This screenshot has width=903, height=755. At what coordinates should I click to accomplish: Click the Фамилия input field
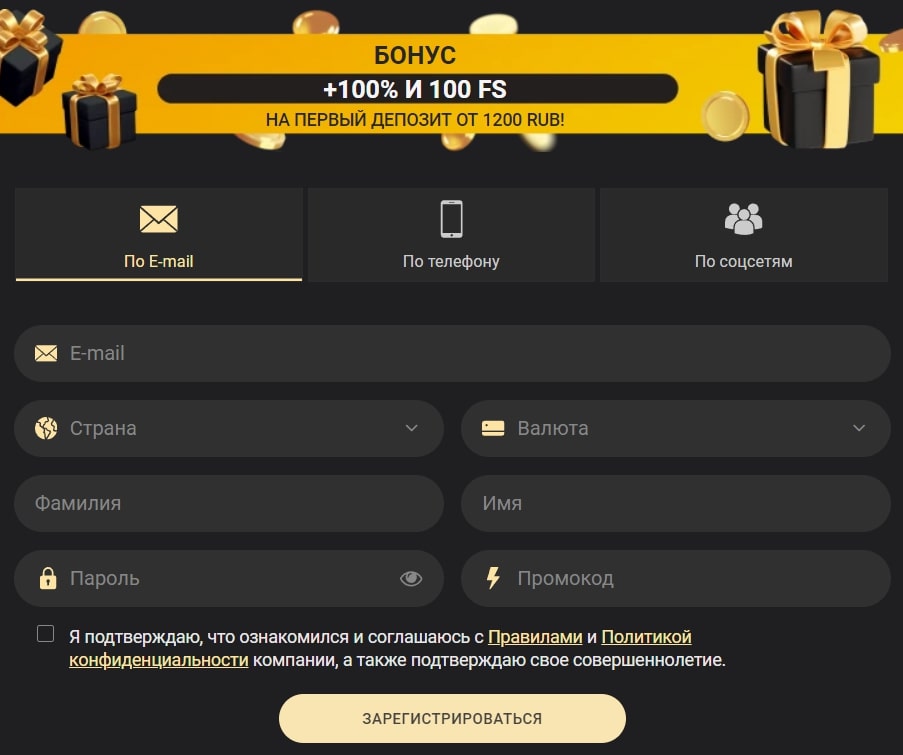[229, 503]
